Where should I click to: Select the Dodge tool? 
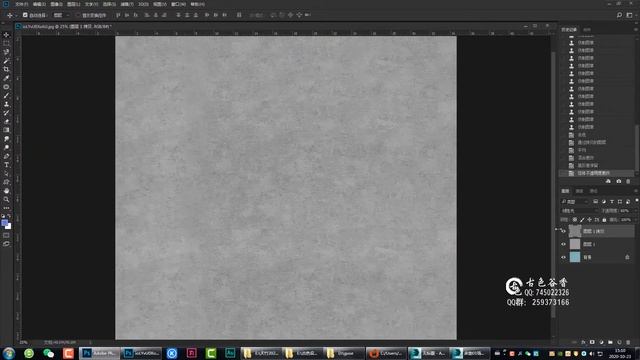pyautogui.click(x=6, y=147)
